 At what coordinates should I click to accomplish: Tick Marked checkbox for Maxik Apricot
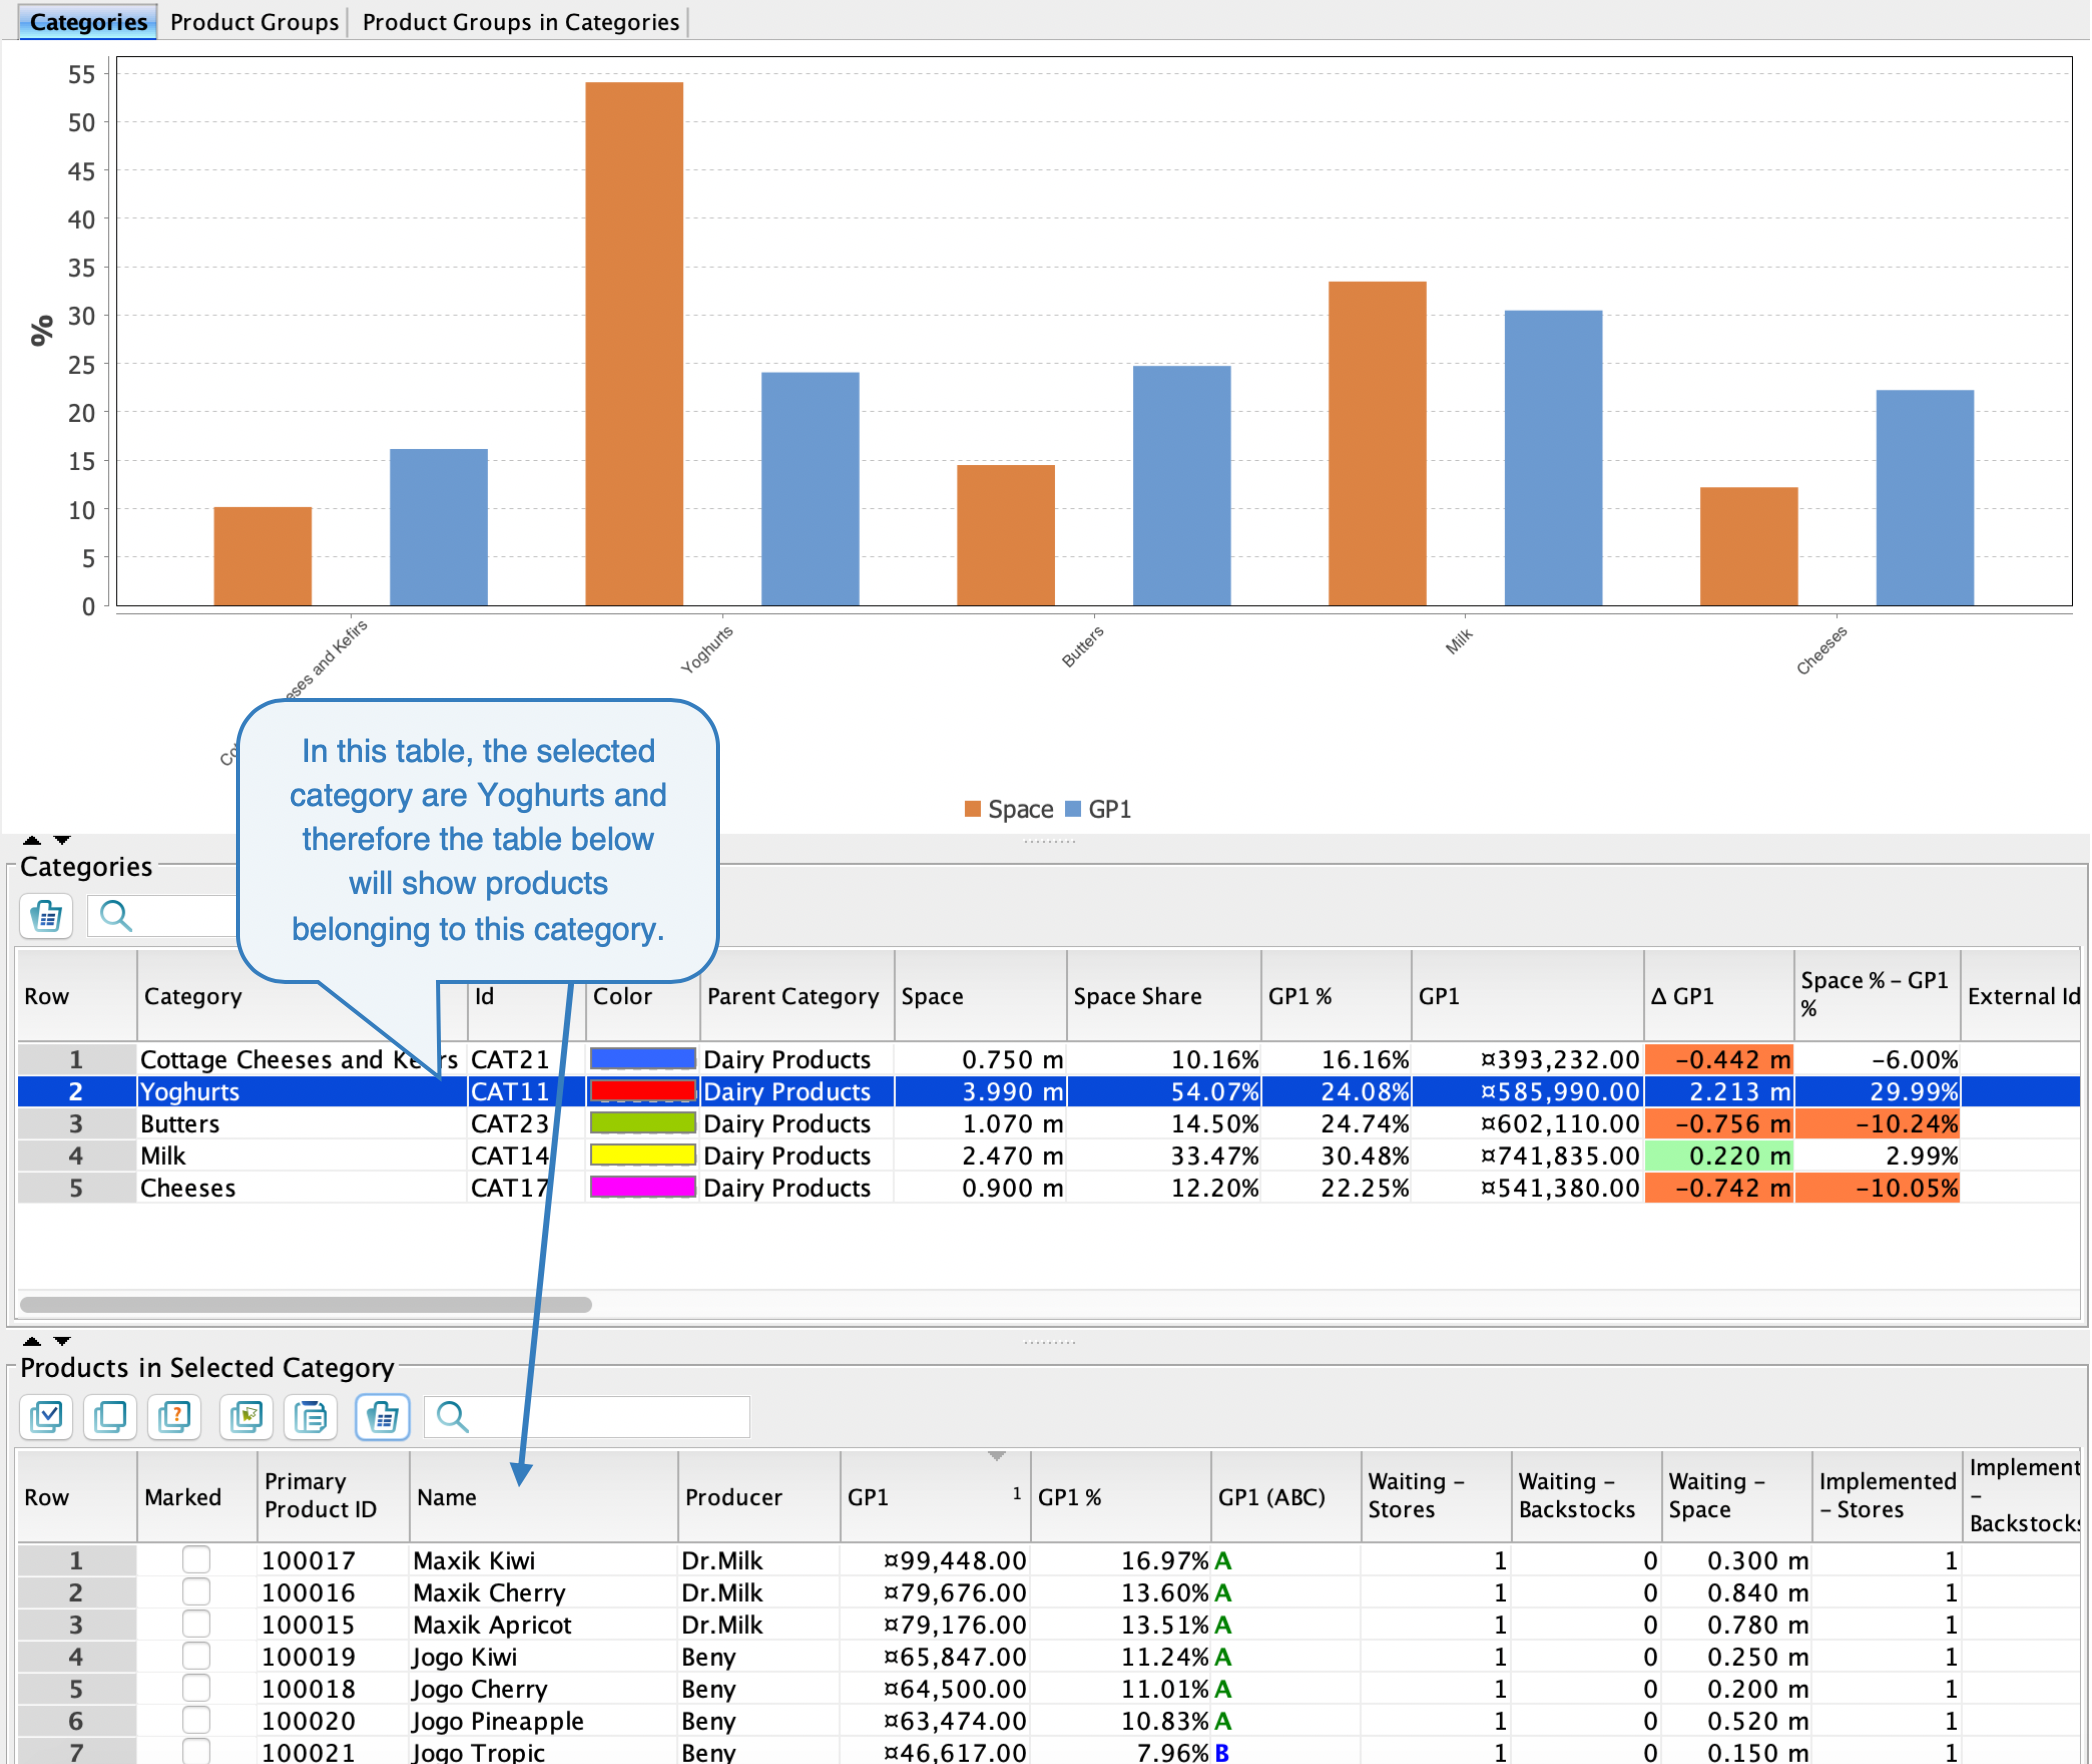coord(196,1624)
